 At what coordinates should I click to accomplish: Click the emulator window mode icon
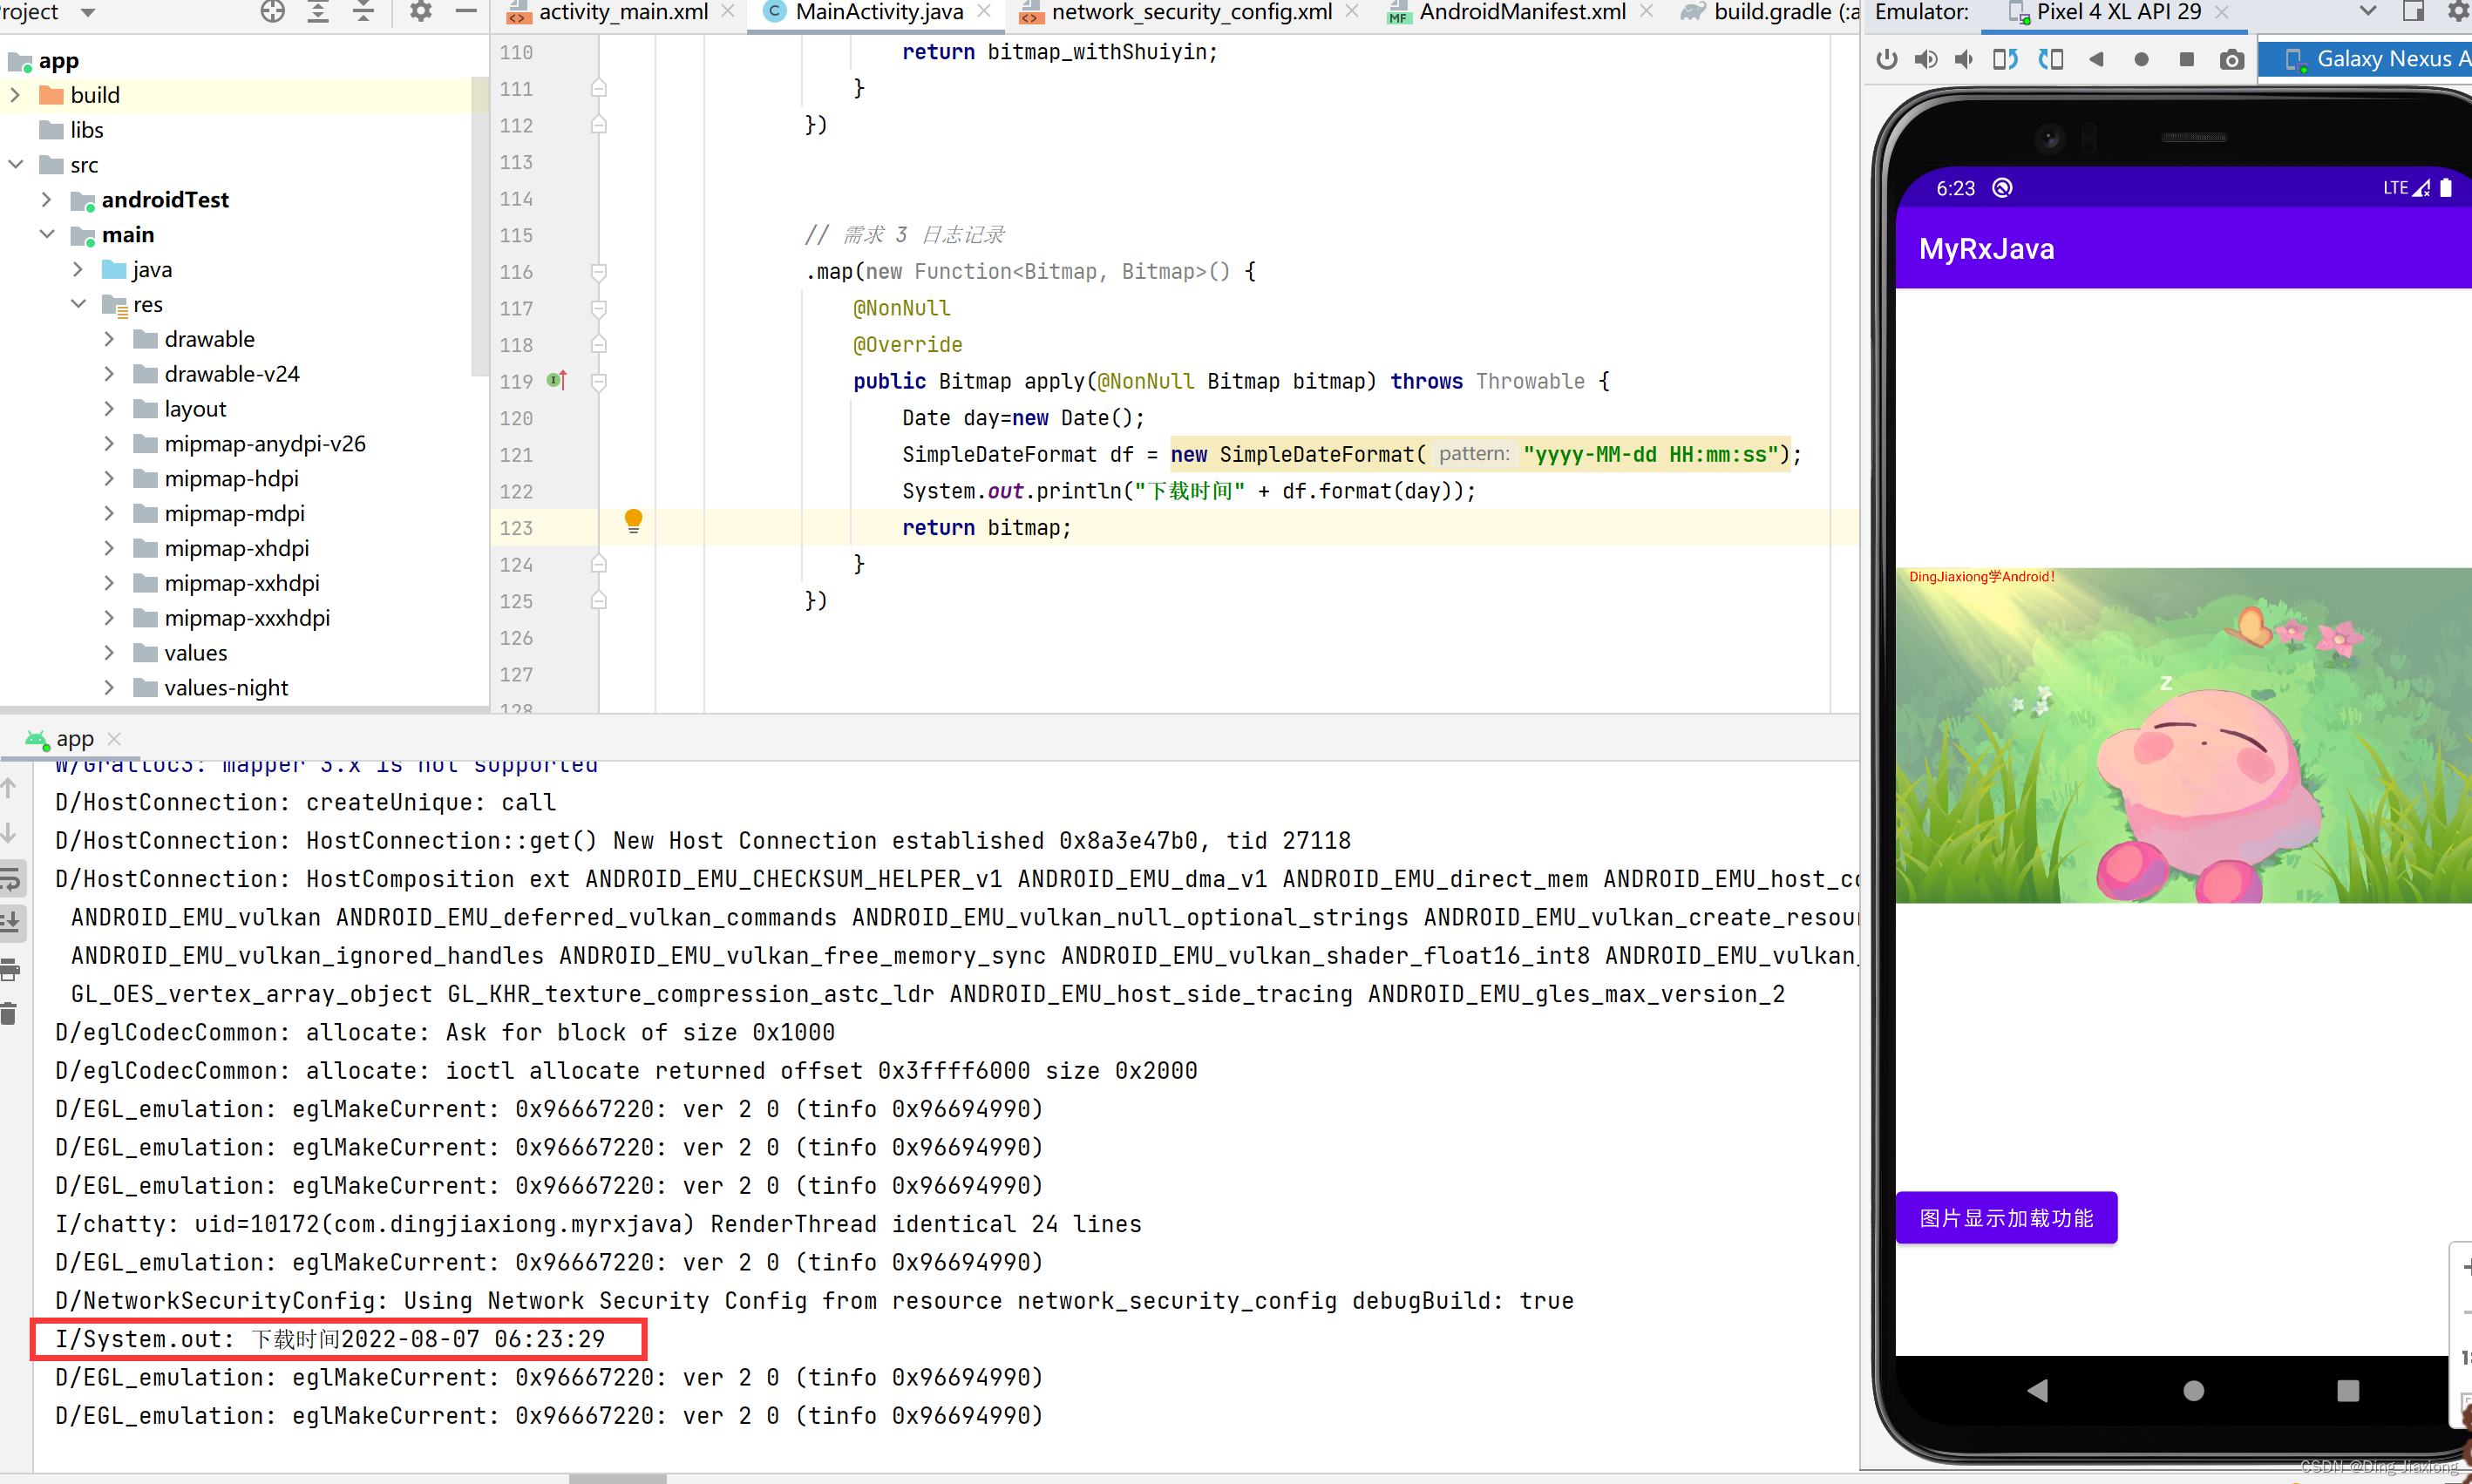2413,12
